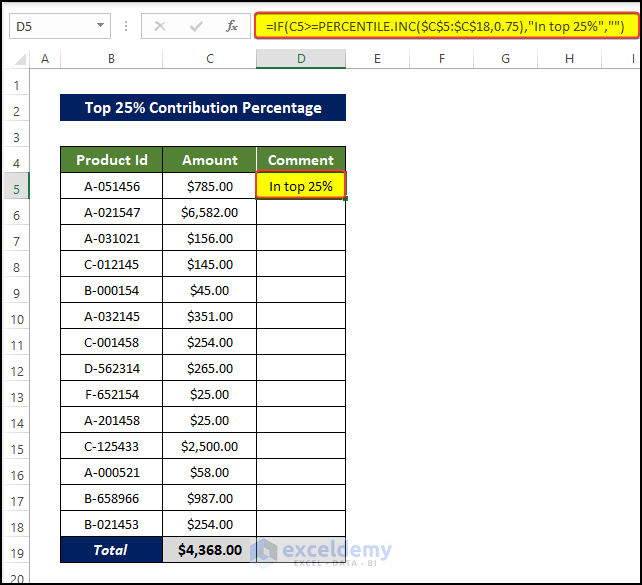Click the 'Comment' header cell
The width and height of the screenshot is (642, 585).
click(x=301, y=160)
